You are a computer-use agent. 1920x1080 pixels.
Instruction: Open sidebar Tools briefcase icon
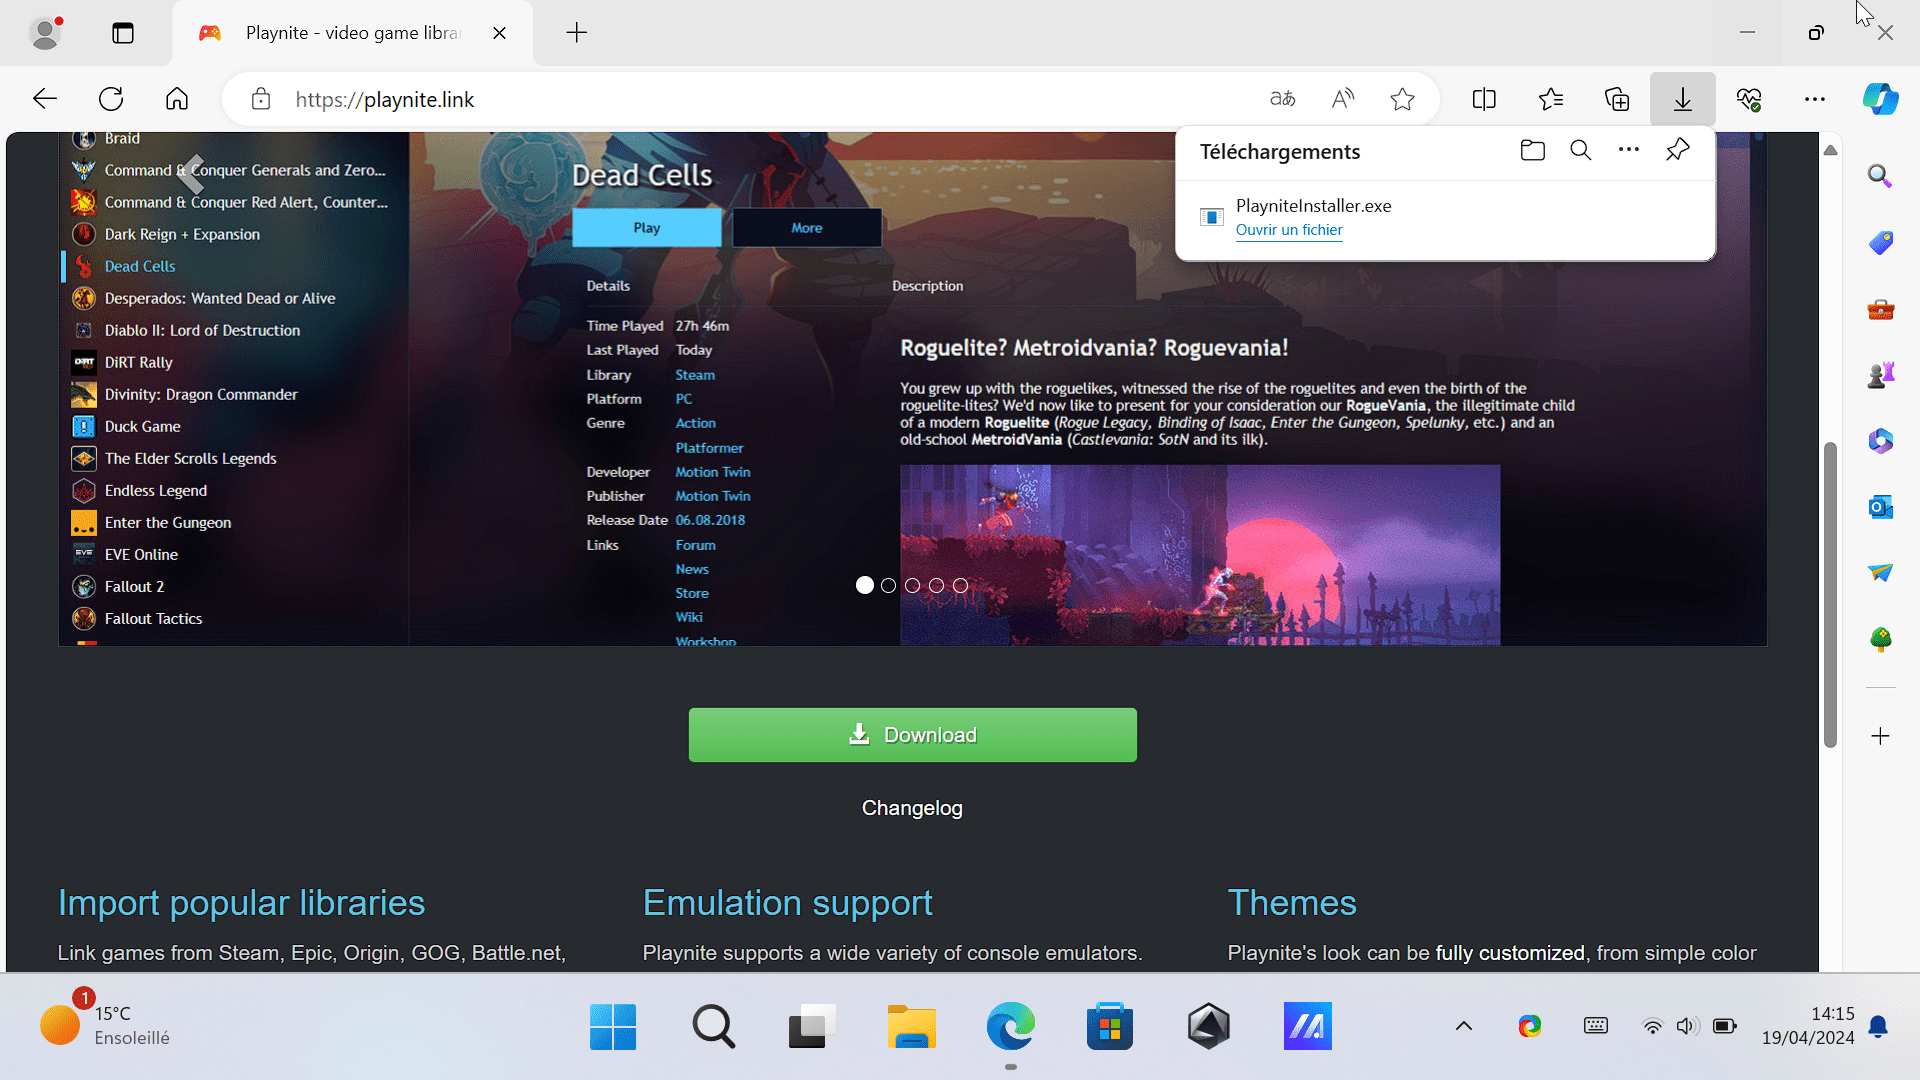[x=1881, y=309]
